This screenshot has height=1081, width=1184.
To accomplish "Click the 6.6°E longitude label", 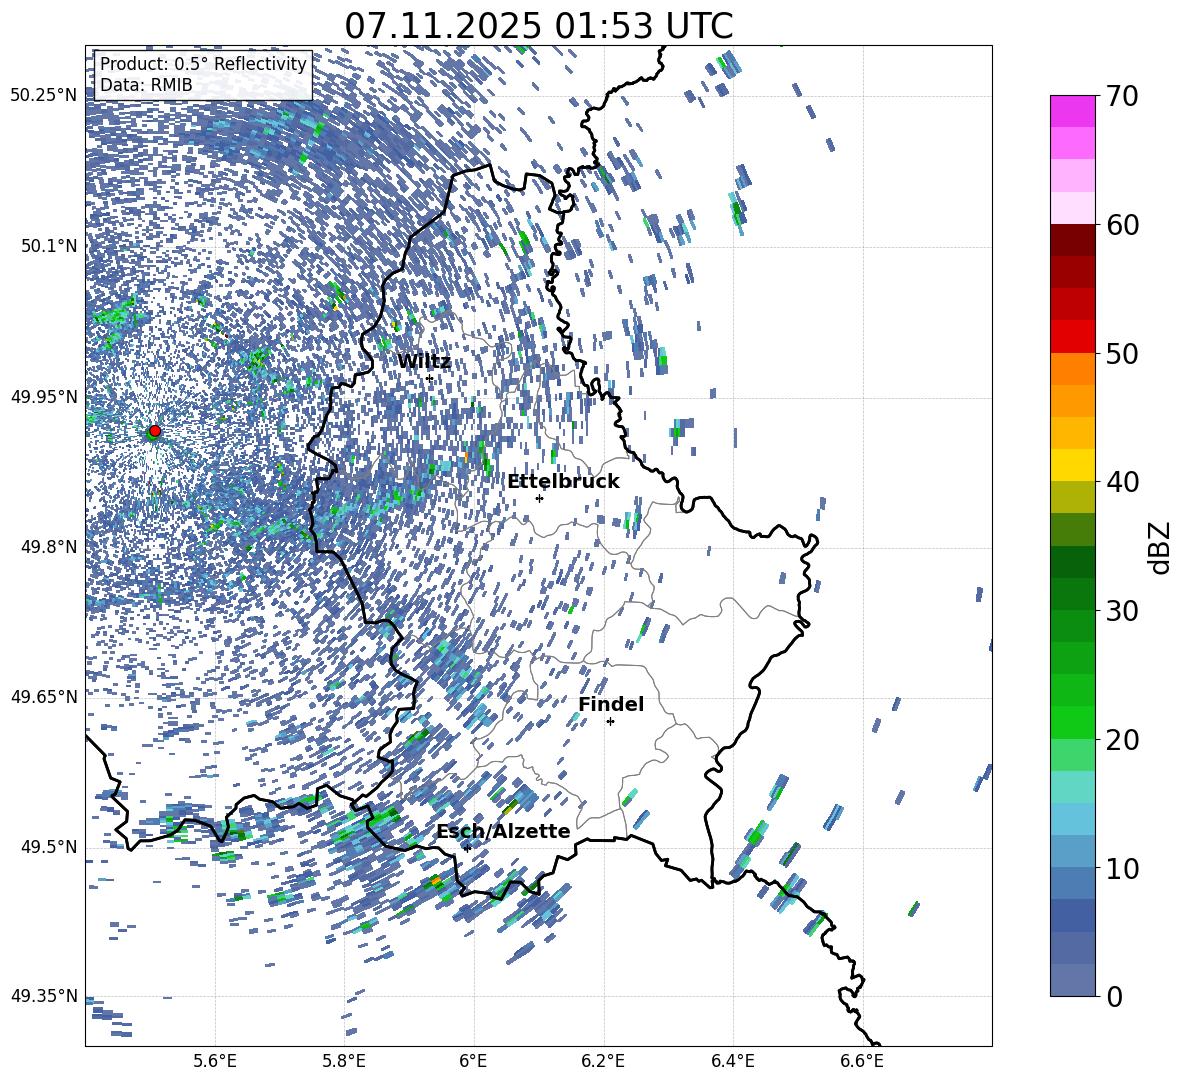I will pyautogui.click(x=862, y=1062).
